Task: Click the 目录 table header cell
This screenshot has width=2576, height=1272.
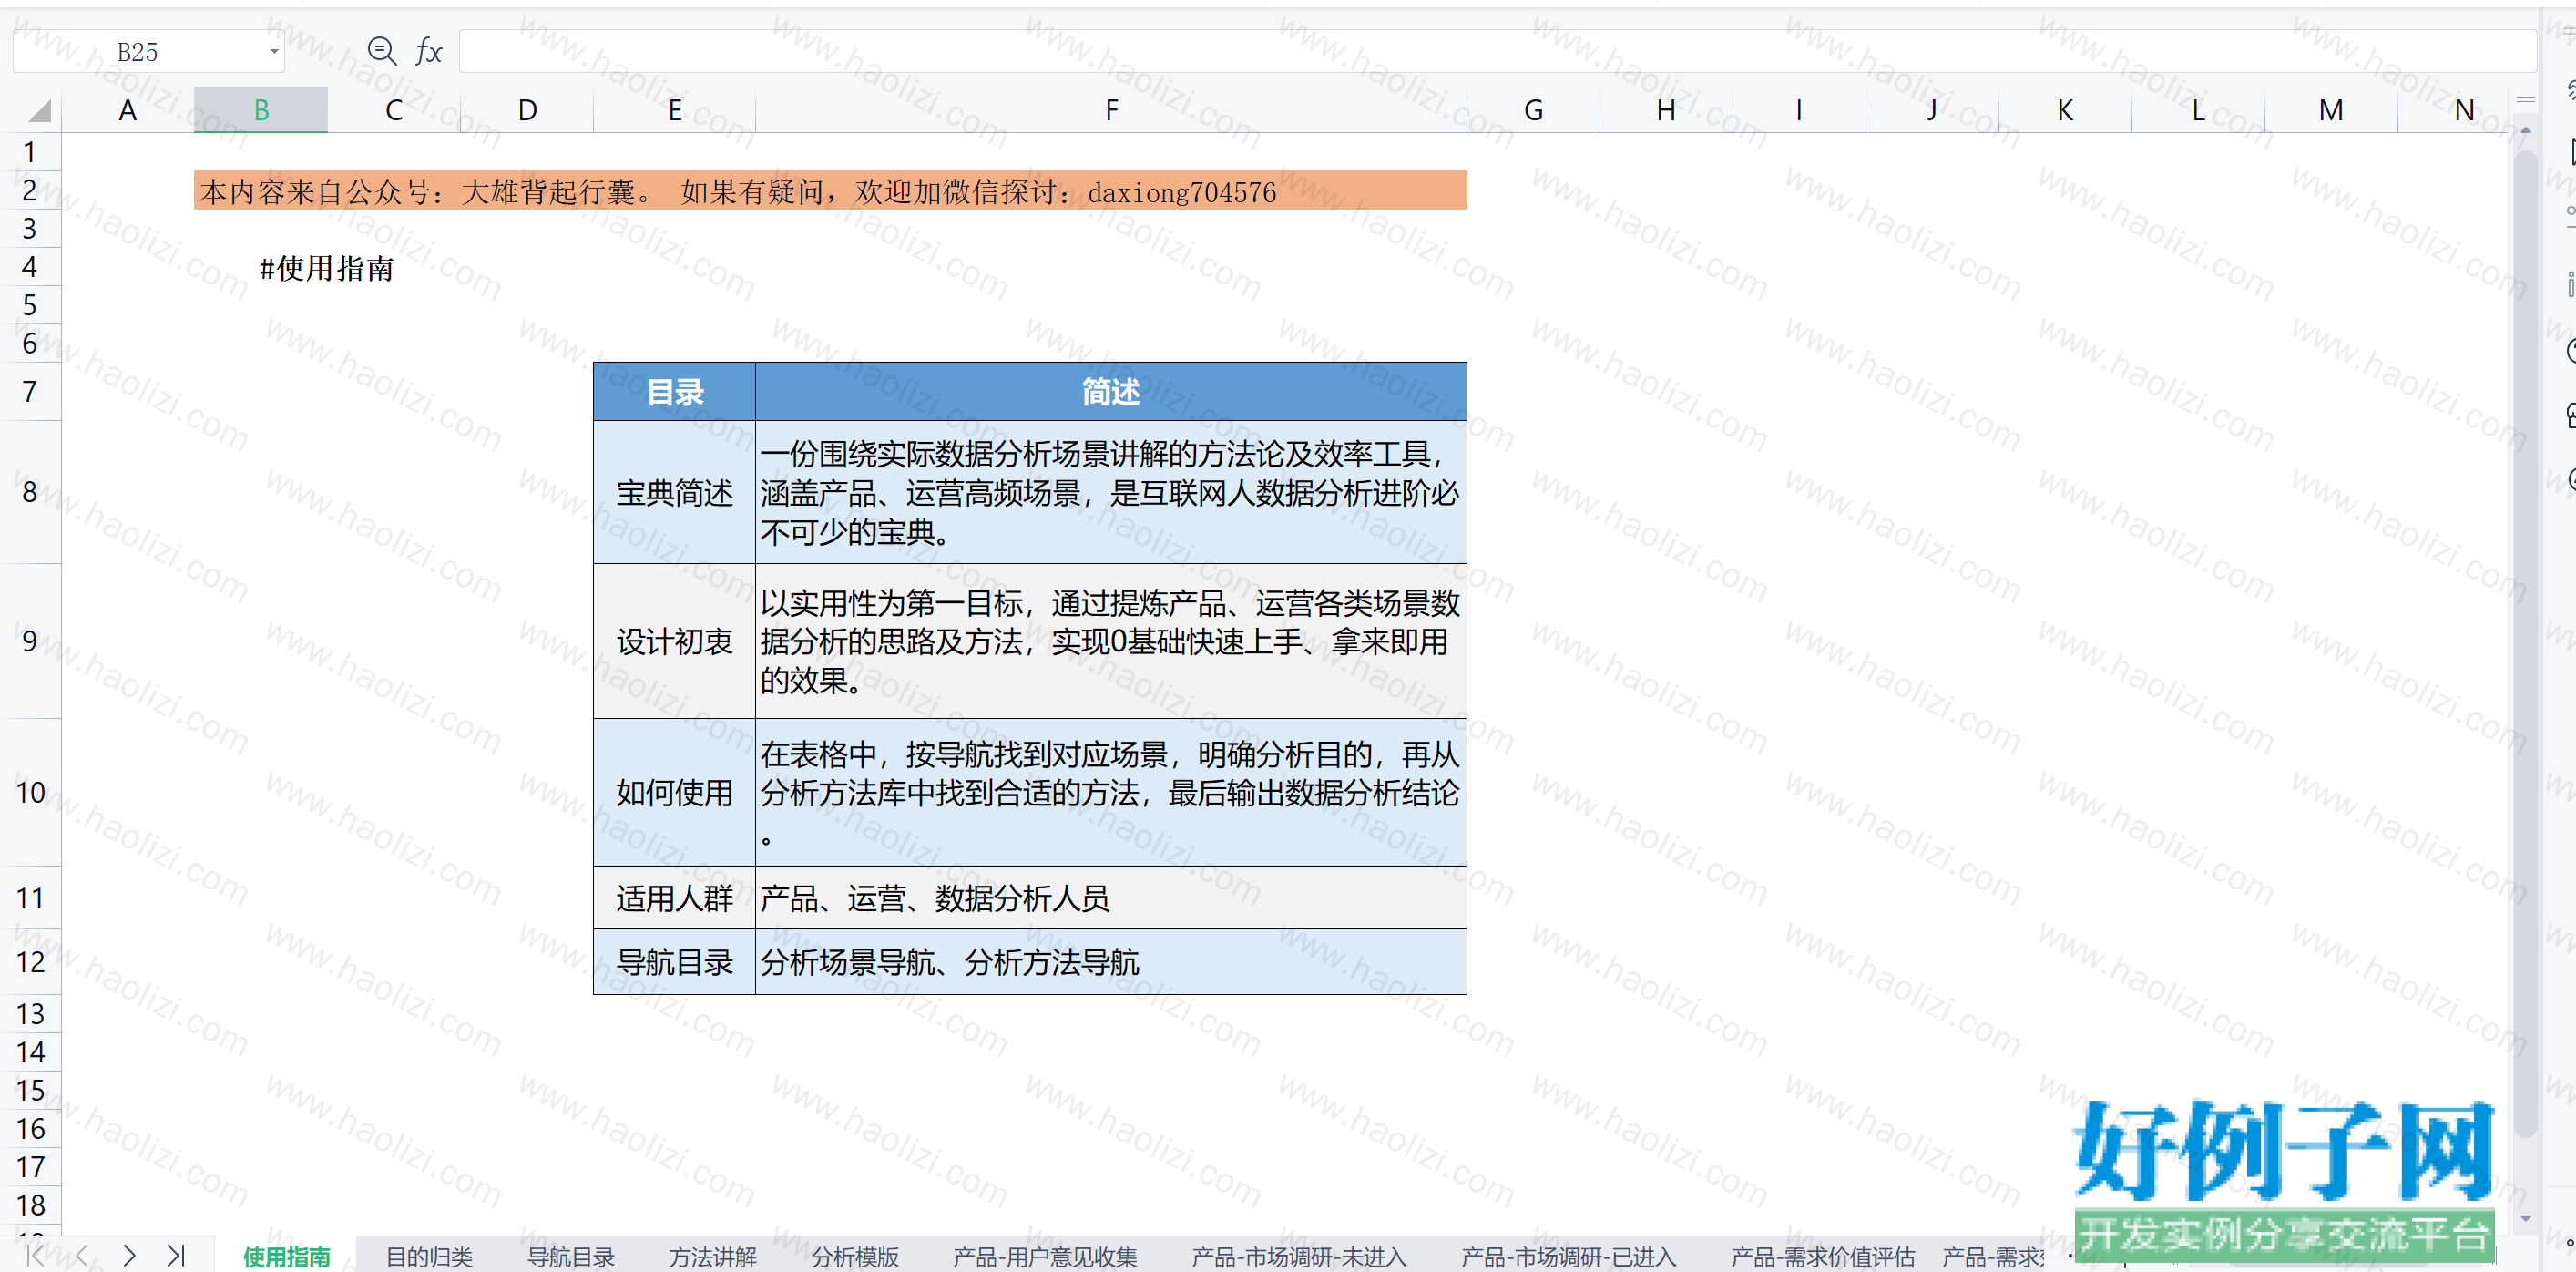Action: pos(674,391)
